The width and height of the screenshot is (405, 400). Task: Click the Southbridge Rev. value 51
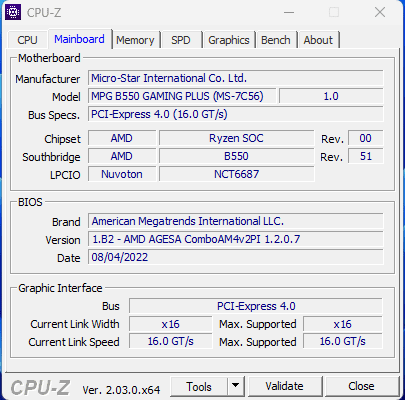365,156
